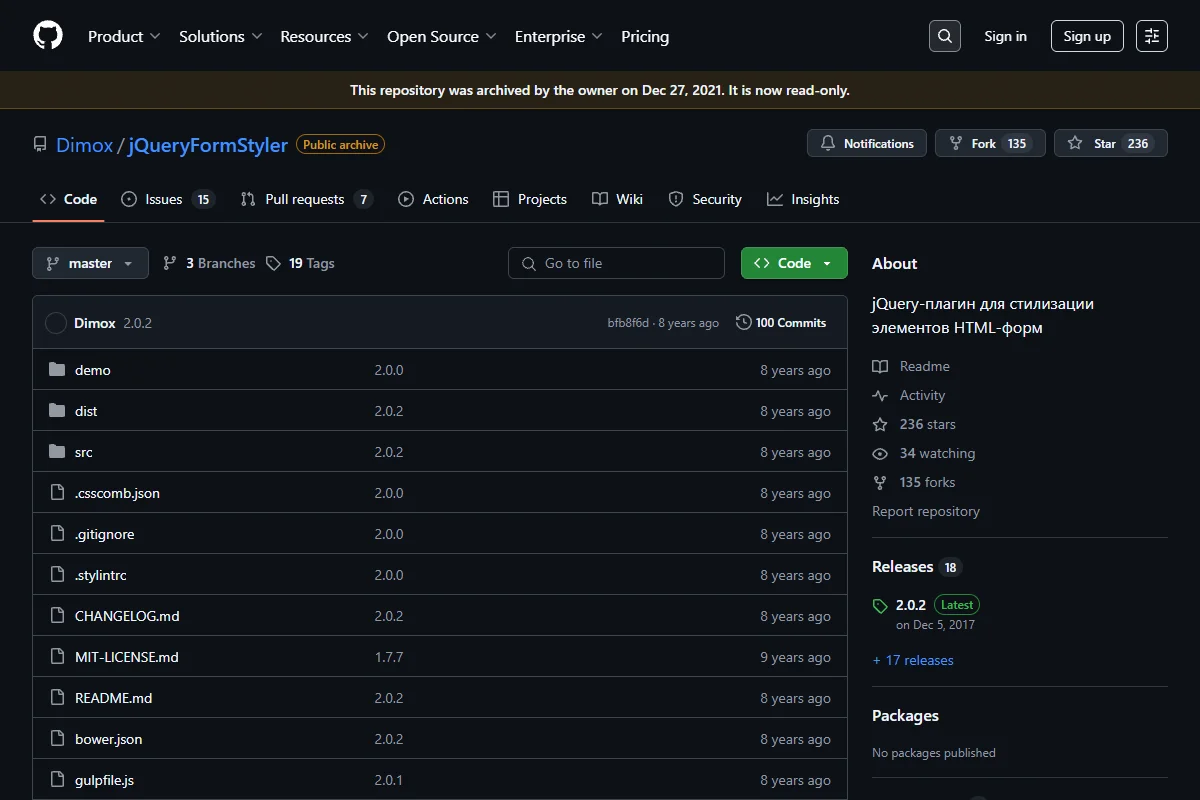Image resolution: width=1200 pixels, height=800 pixels.
Task: Click the 2.0.2 release tag icon
Action: click(x=880, y=606)
